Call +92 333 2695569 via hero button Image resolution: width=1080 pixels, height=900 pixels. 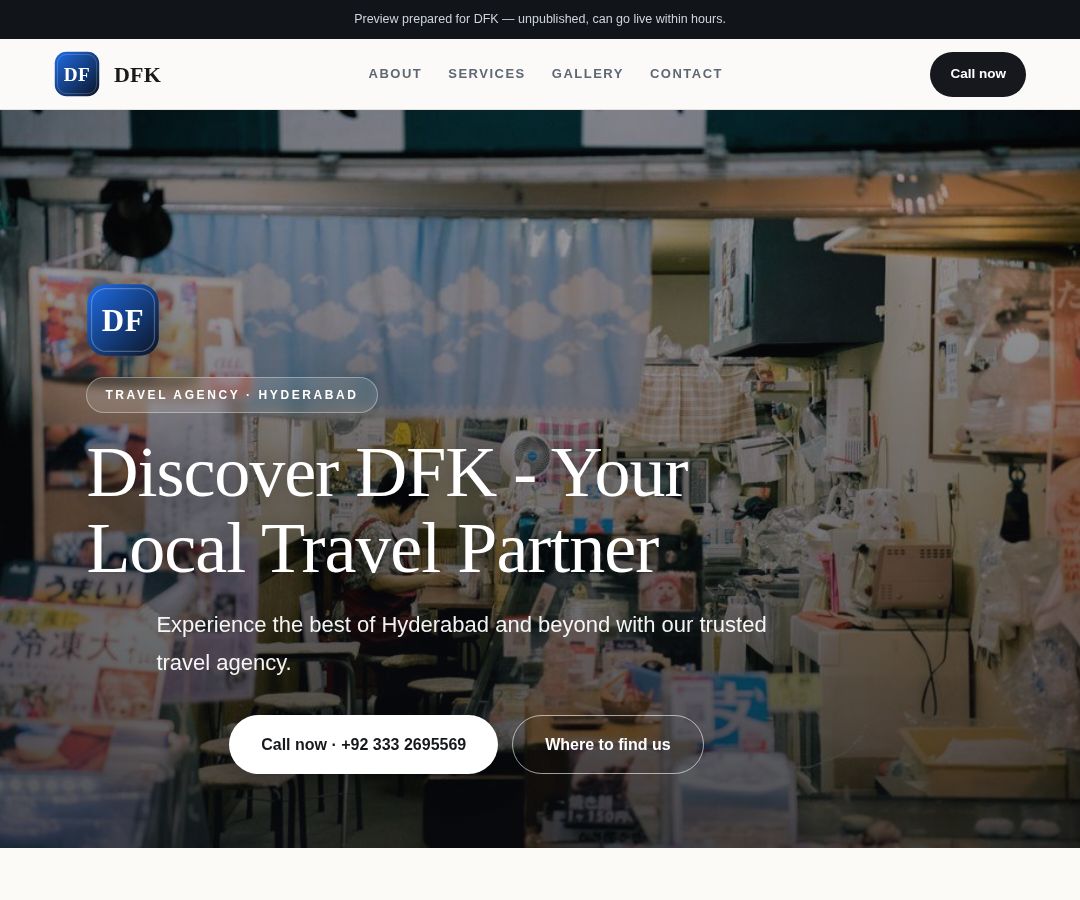pos(363,744)
